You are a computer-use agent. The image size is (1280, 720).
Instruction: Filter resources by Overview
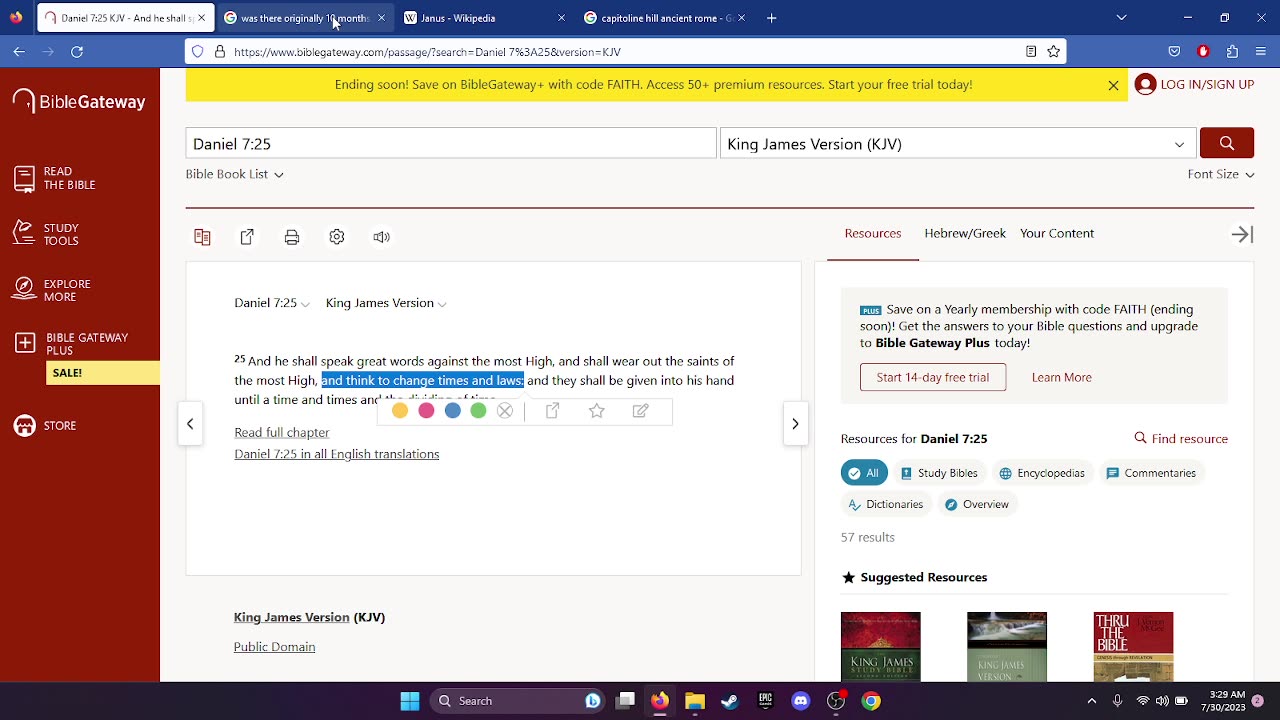976,504
